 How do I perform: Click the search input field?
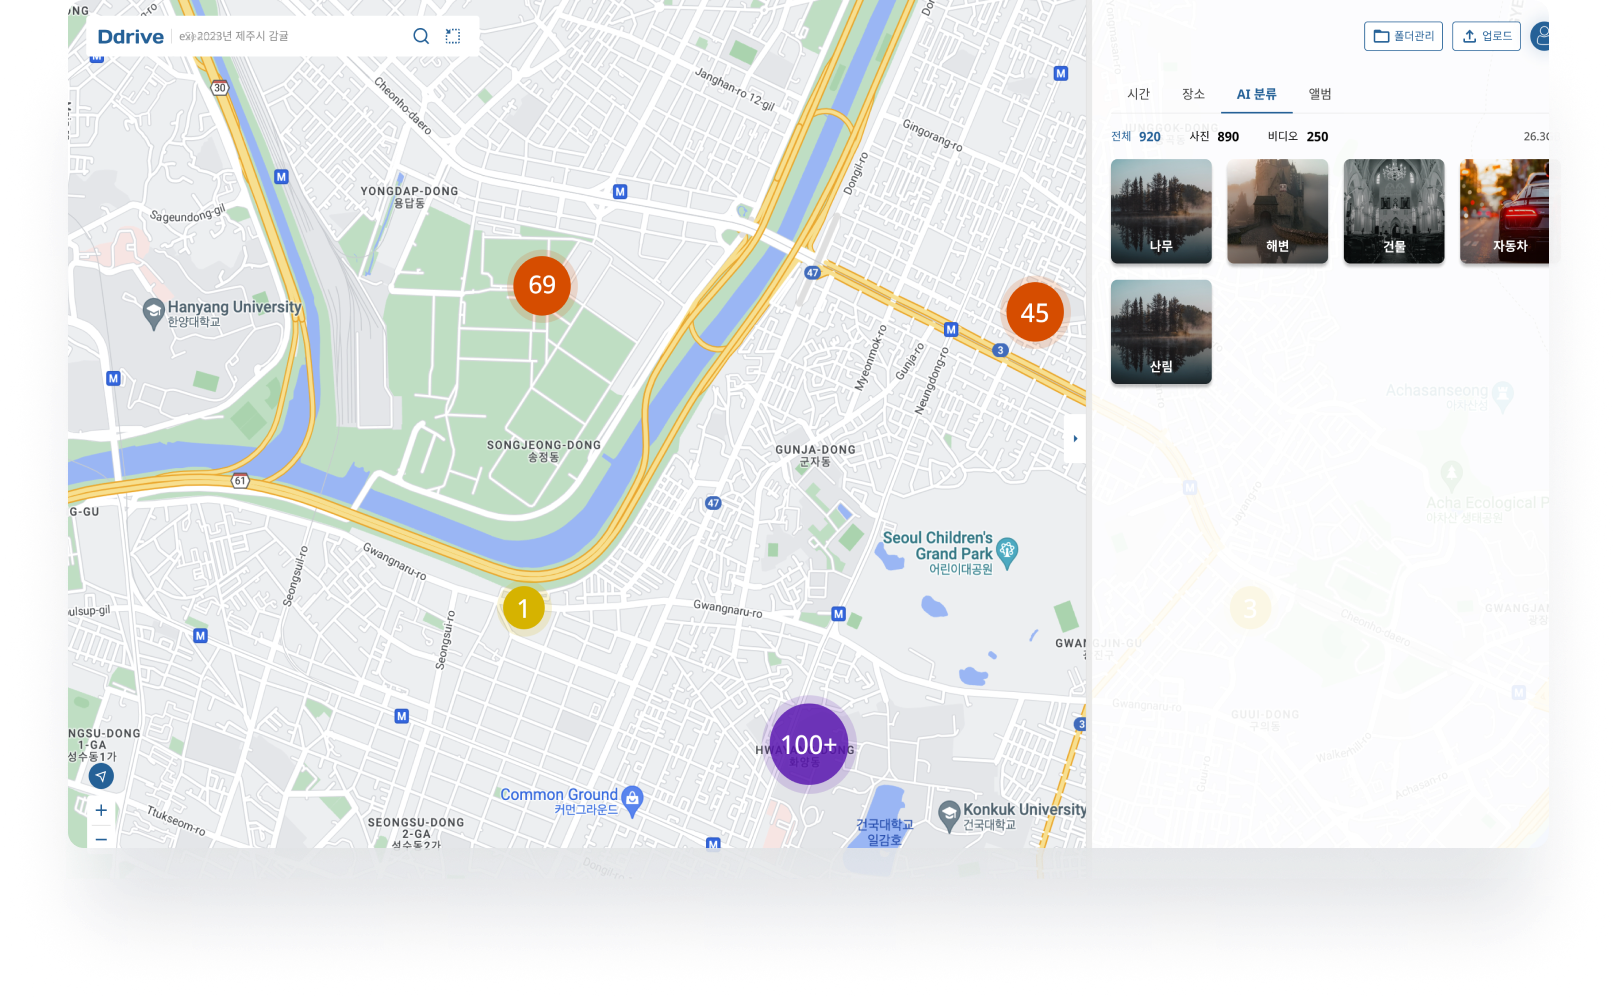(290, 36)
